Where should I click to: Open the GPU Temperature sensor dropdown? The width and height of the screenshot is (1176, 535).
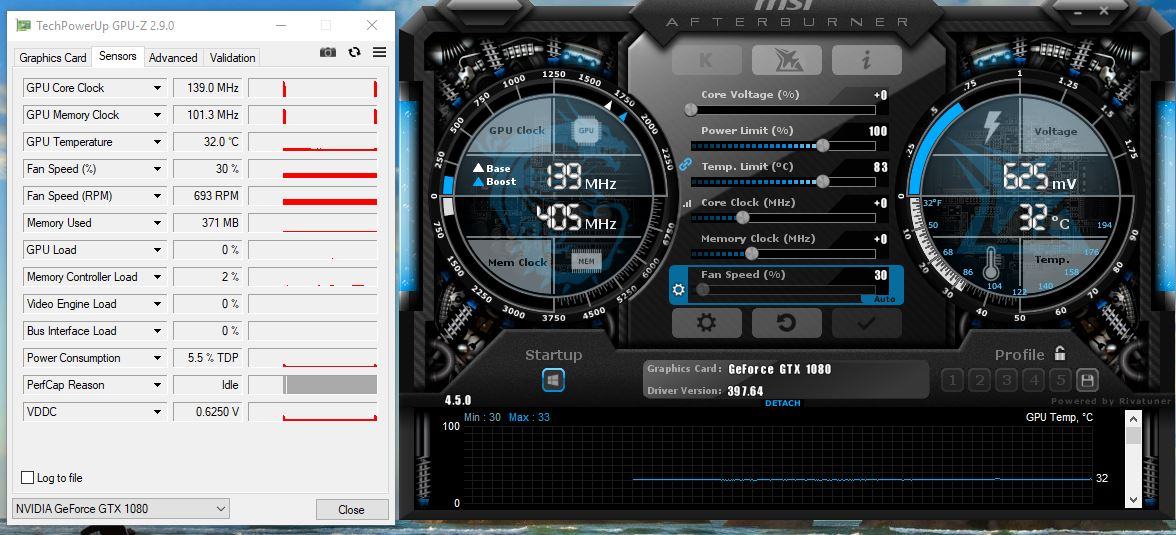pos(158,142)
